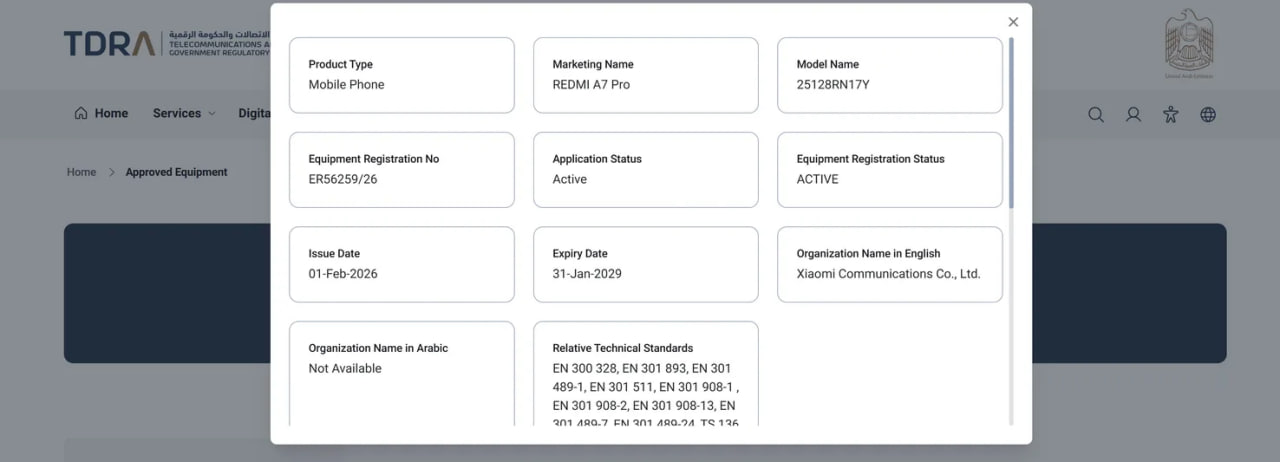Click the globe language icon
The height and width of the screenshot is (462, 1280).
pos(1208,114)
